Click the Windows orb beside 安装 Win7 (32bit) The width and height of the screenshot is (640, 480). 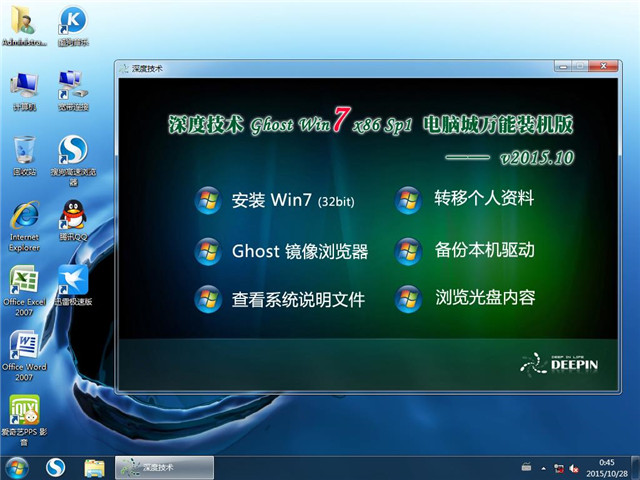[x=208, y=200]
